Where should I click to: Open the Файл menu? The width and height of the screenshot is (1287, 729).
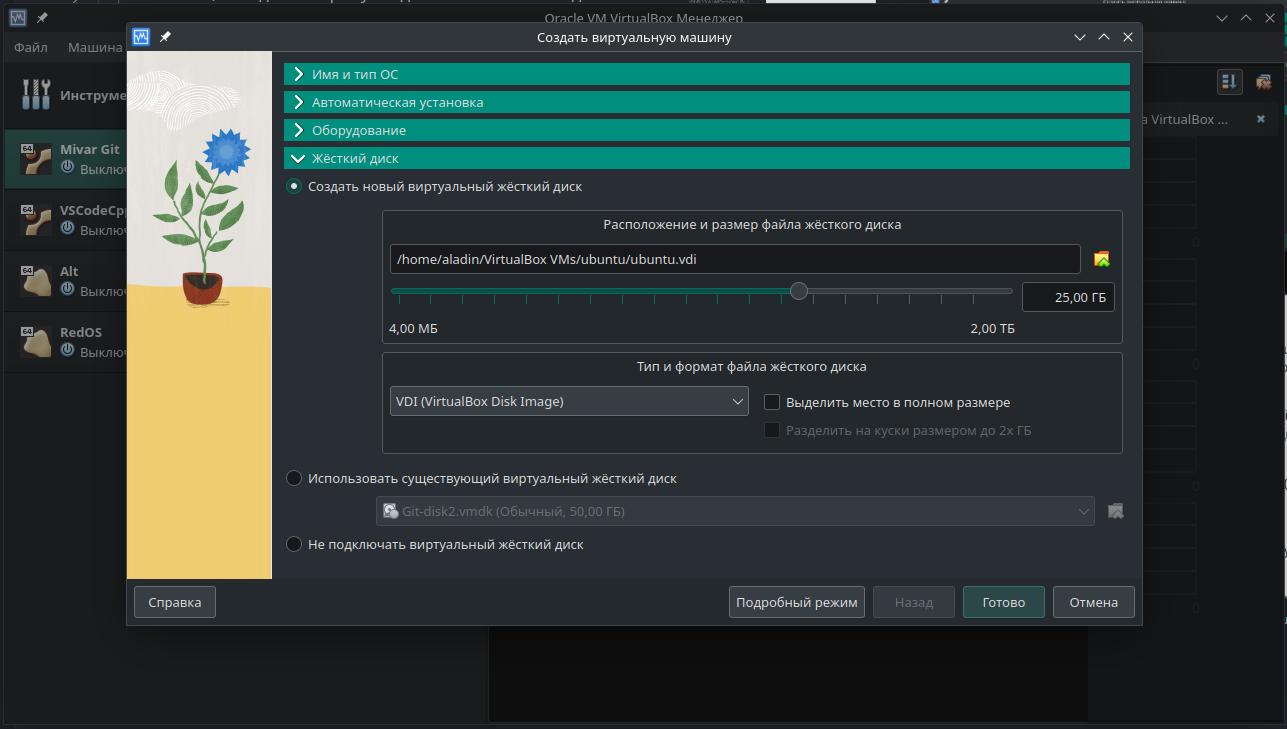pyautogui.click(x=30, y=47)
